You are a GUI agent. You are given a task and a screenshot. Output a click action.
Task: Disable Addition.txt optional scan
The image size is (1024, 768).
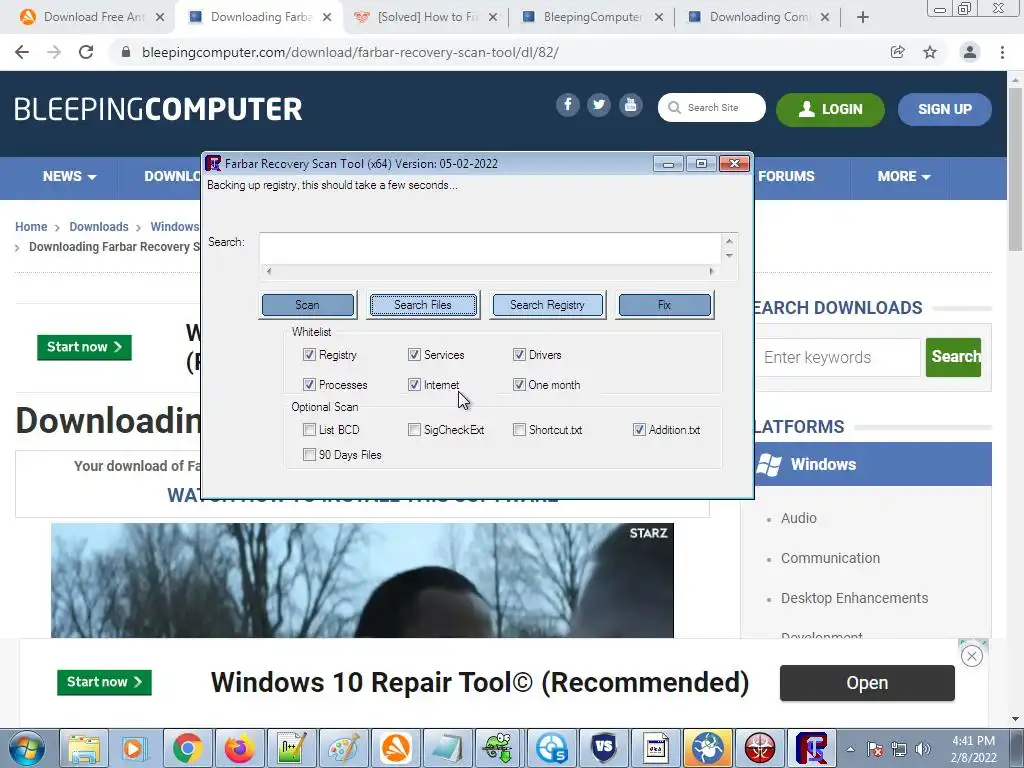coord(639,430)
